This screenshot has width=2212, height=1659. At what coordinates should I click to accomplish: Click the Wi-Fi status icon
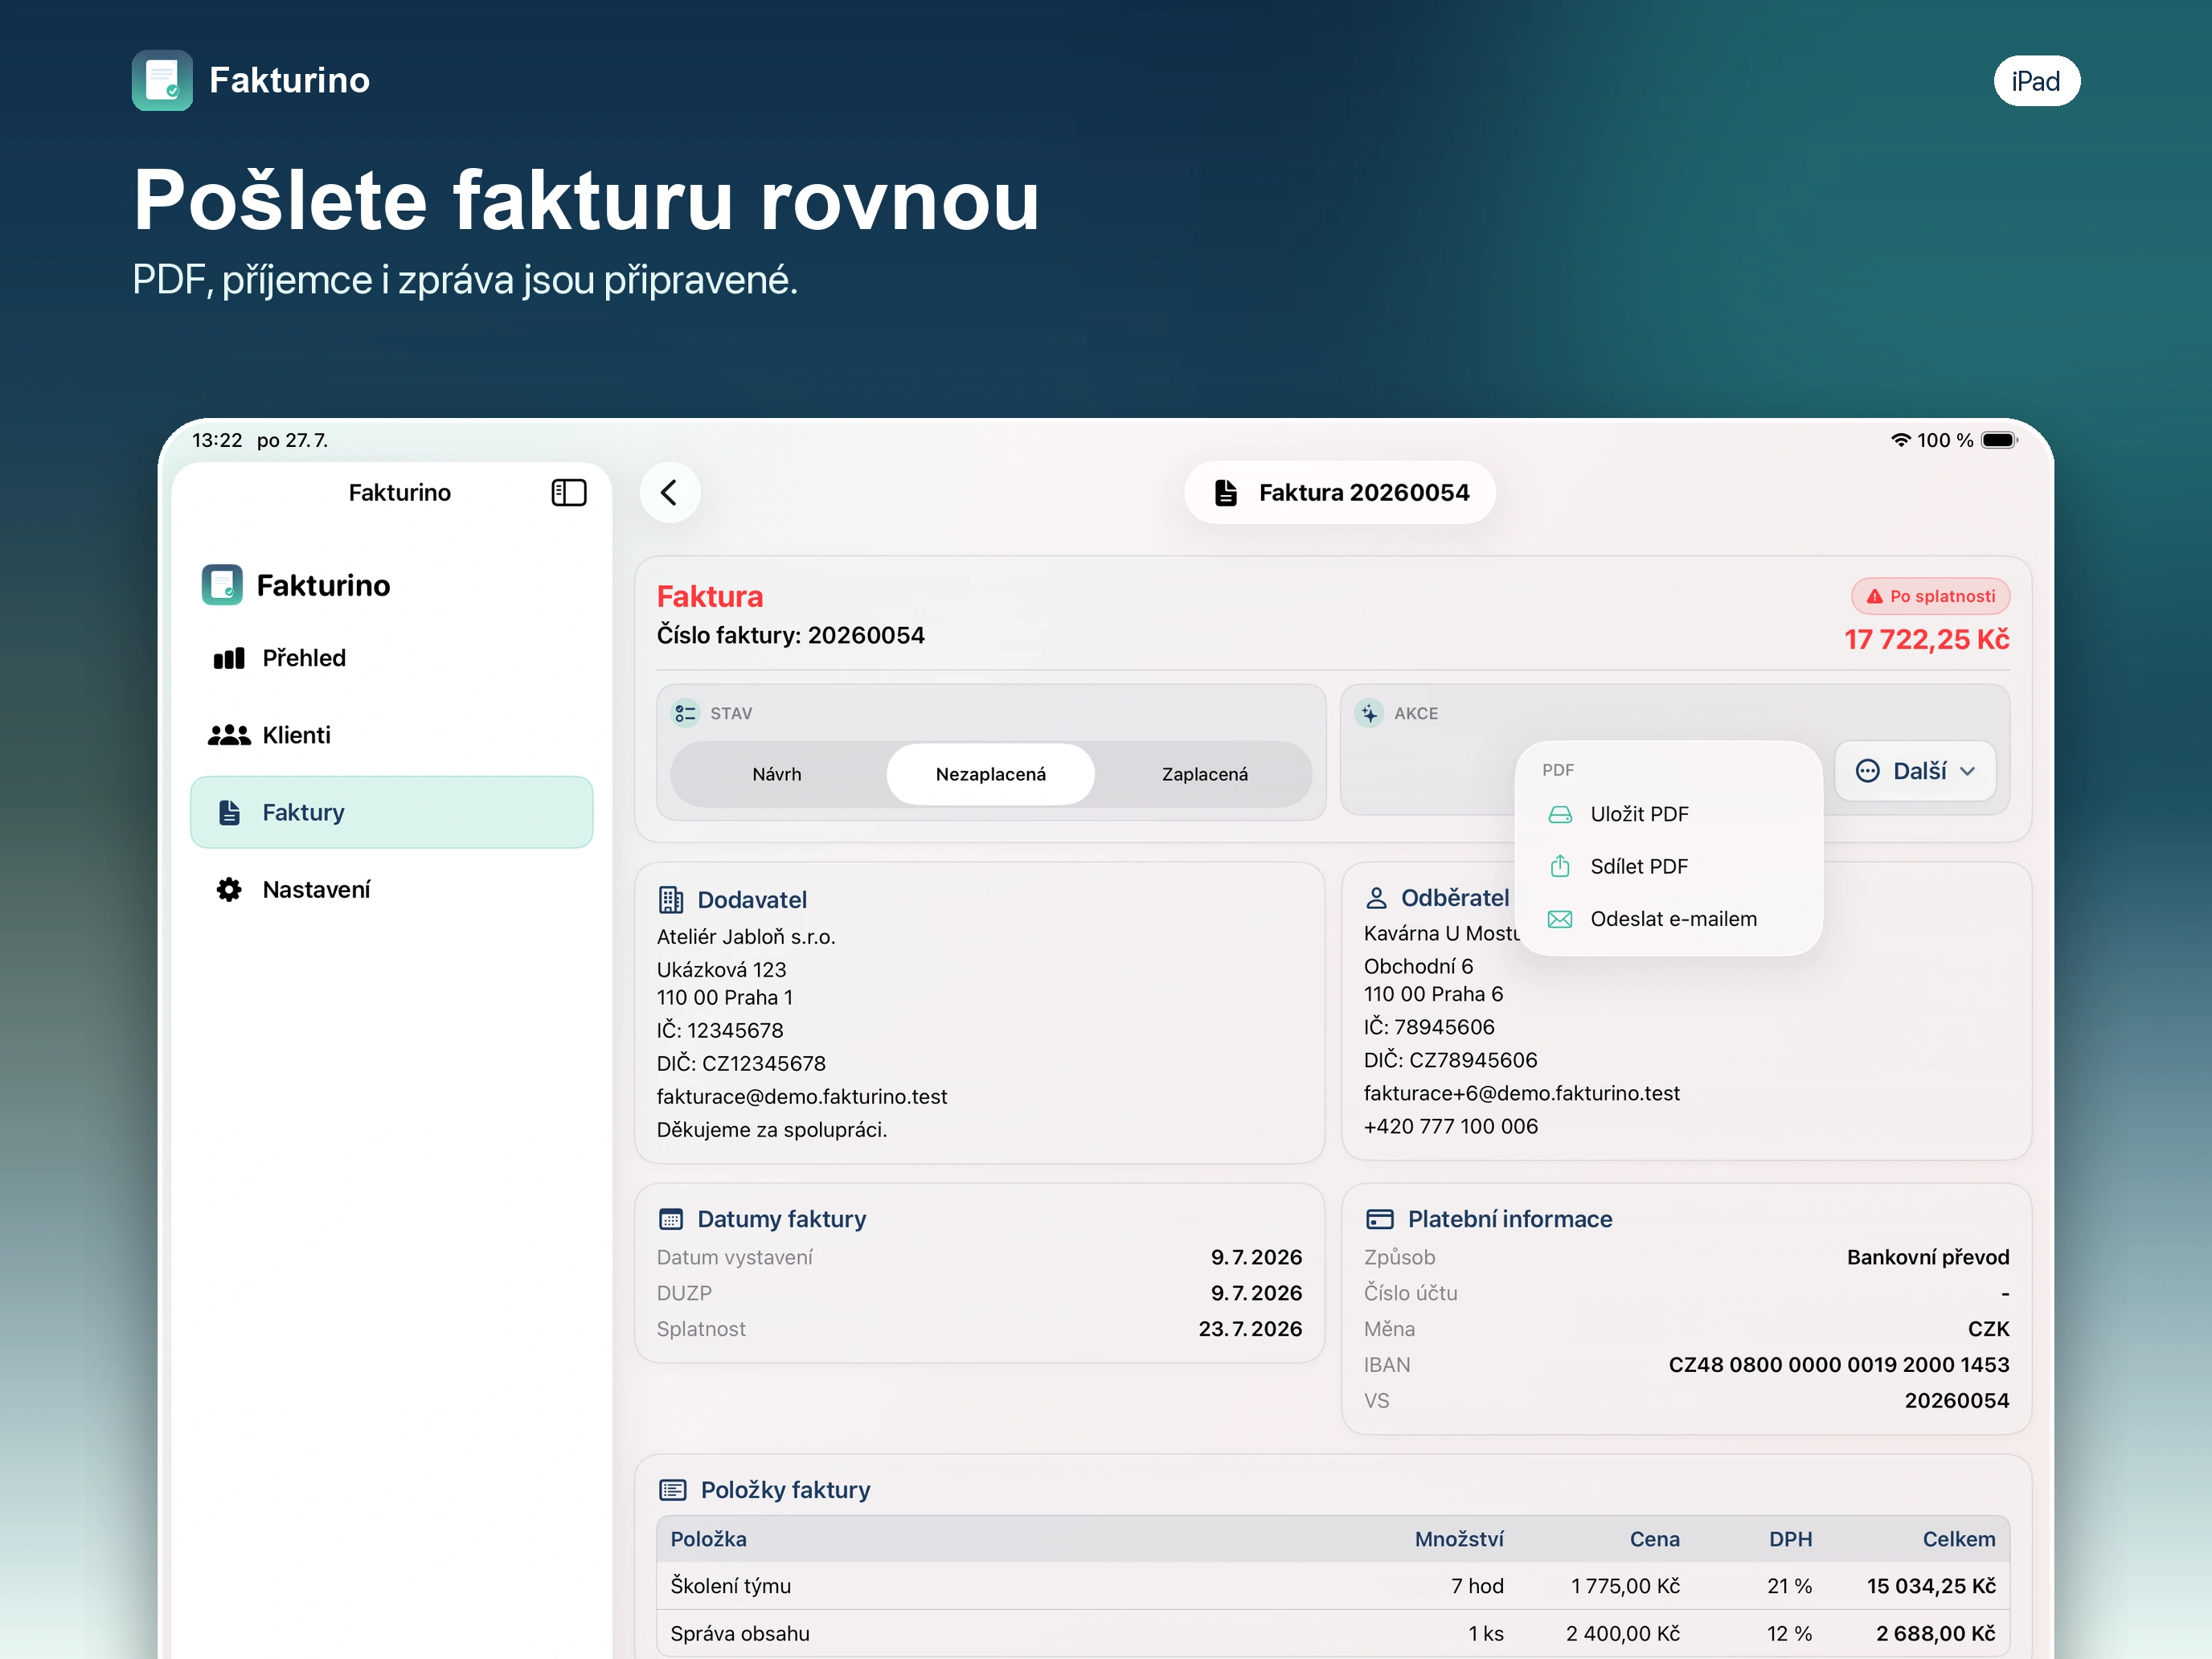pyautogui.click(x=1900, y=440)
